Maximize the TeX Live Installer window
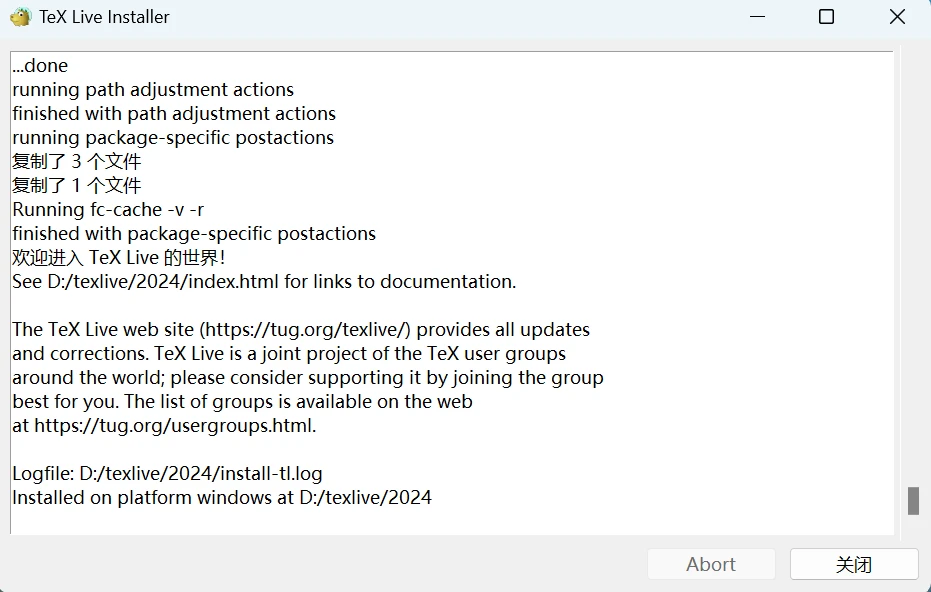This screenshot has width=931, height=592. 826,17
